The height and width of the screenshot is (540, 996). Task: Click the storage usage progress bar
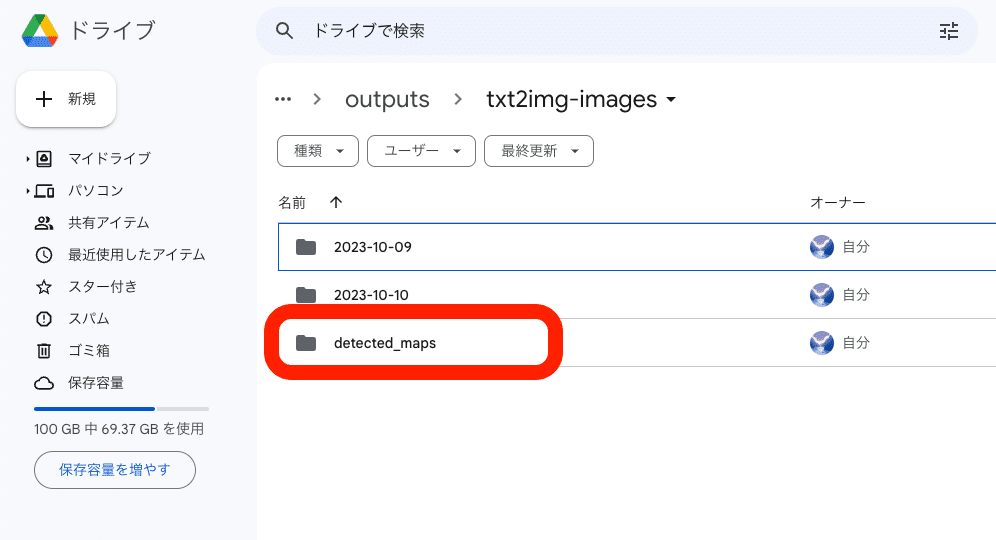(x=121, y=408)
